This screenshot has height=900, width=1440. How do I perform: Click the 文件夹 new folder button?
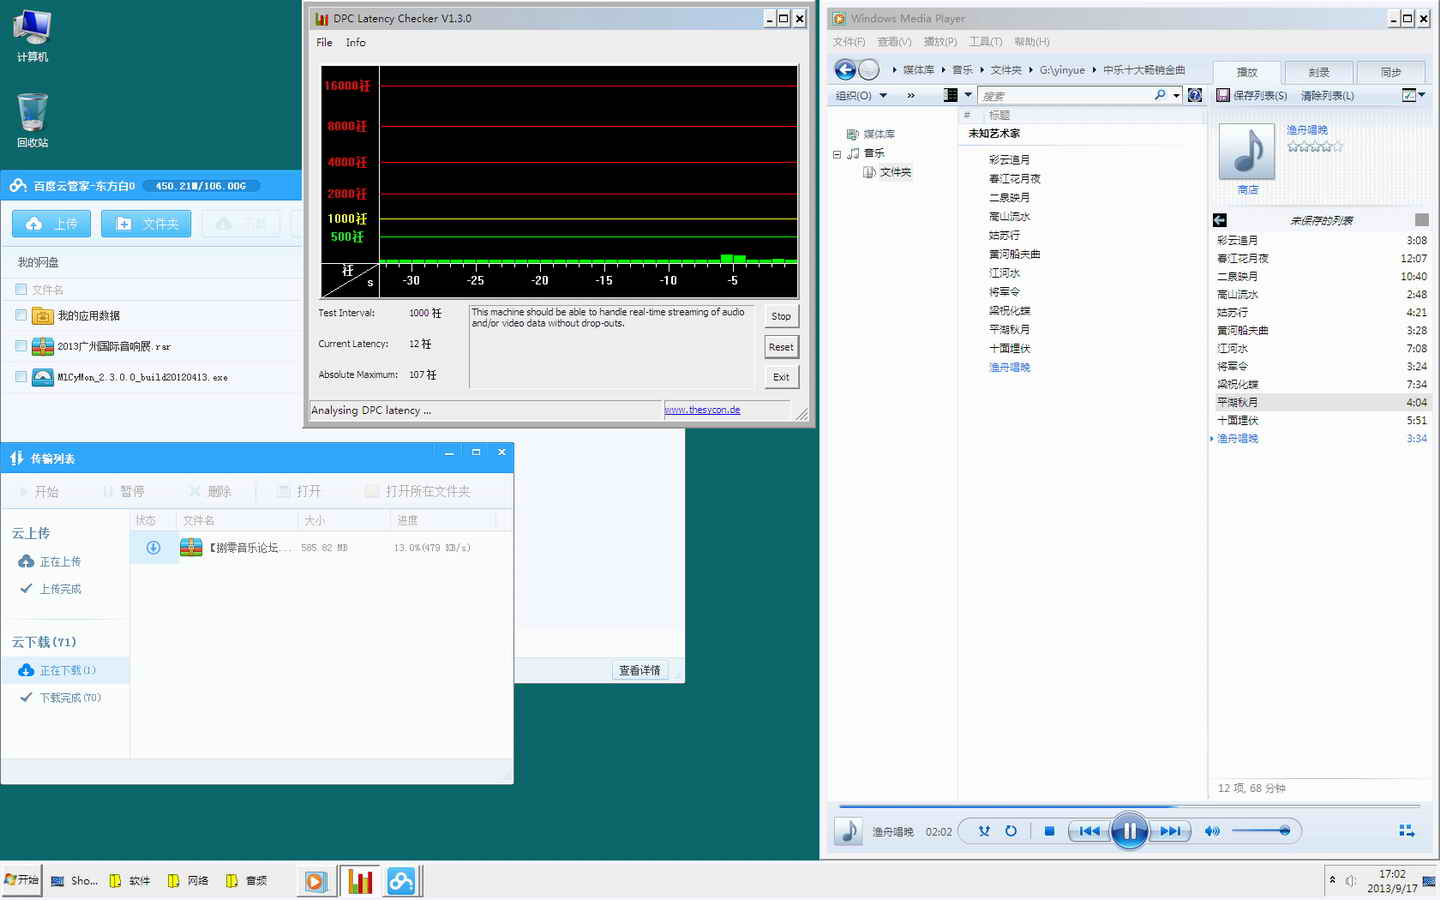(x=146, y=224)
